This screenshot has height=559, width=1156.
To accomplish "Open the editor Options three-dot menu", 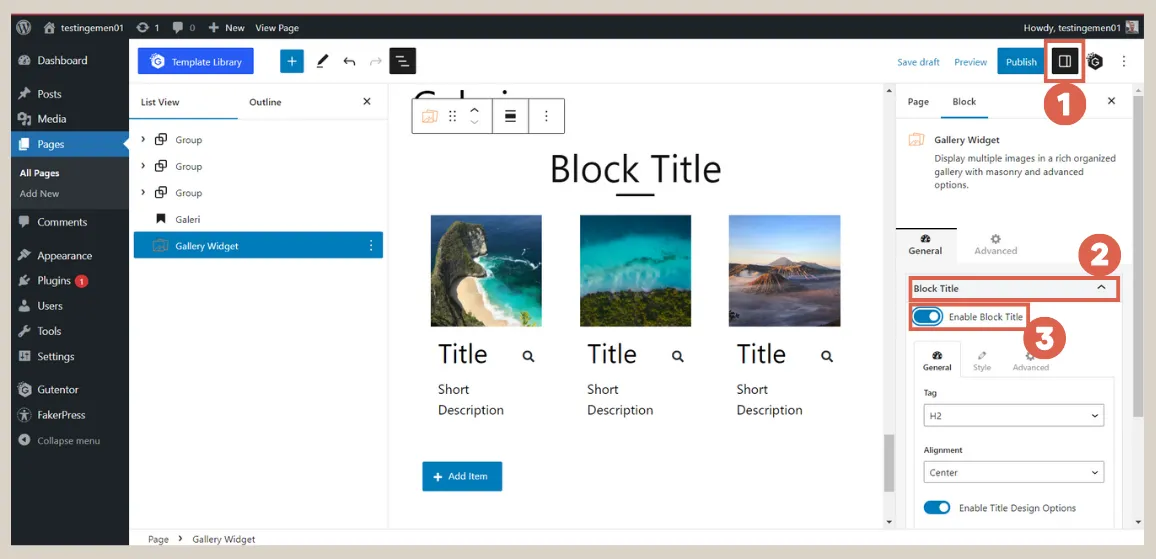I will click(1124, 62).
